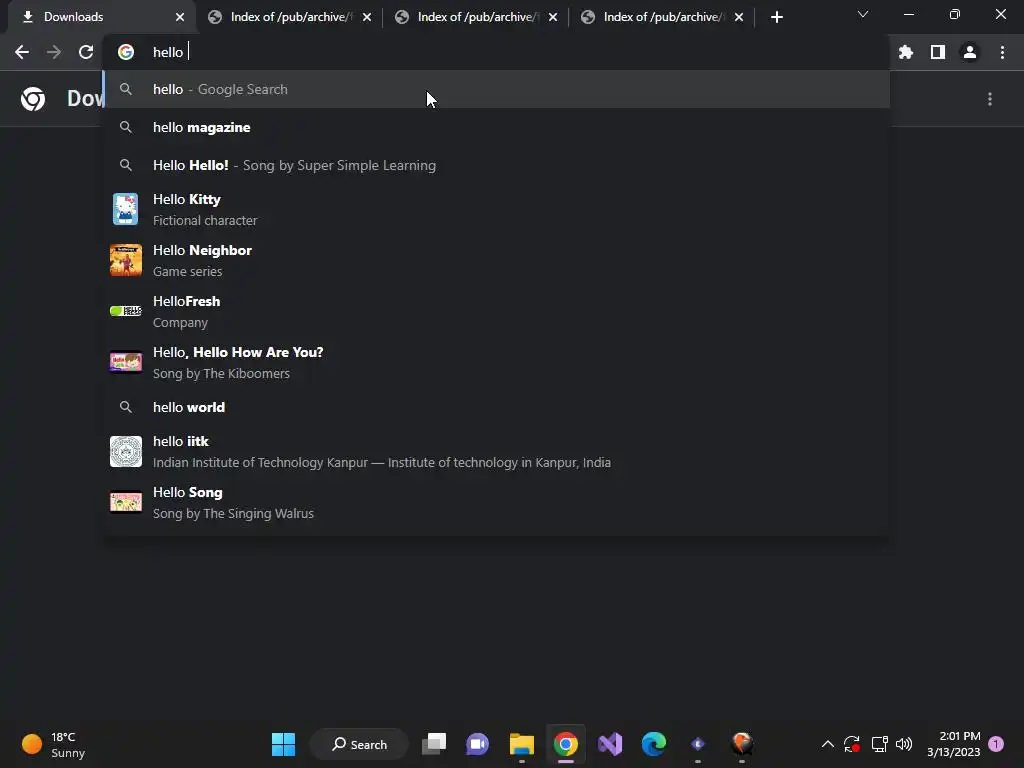This screenshot has width=1024, height=768.
Task: Switch to third Index of /pub/archive tab
Action: point(661,17)
